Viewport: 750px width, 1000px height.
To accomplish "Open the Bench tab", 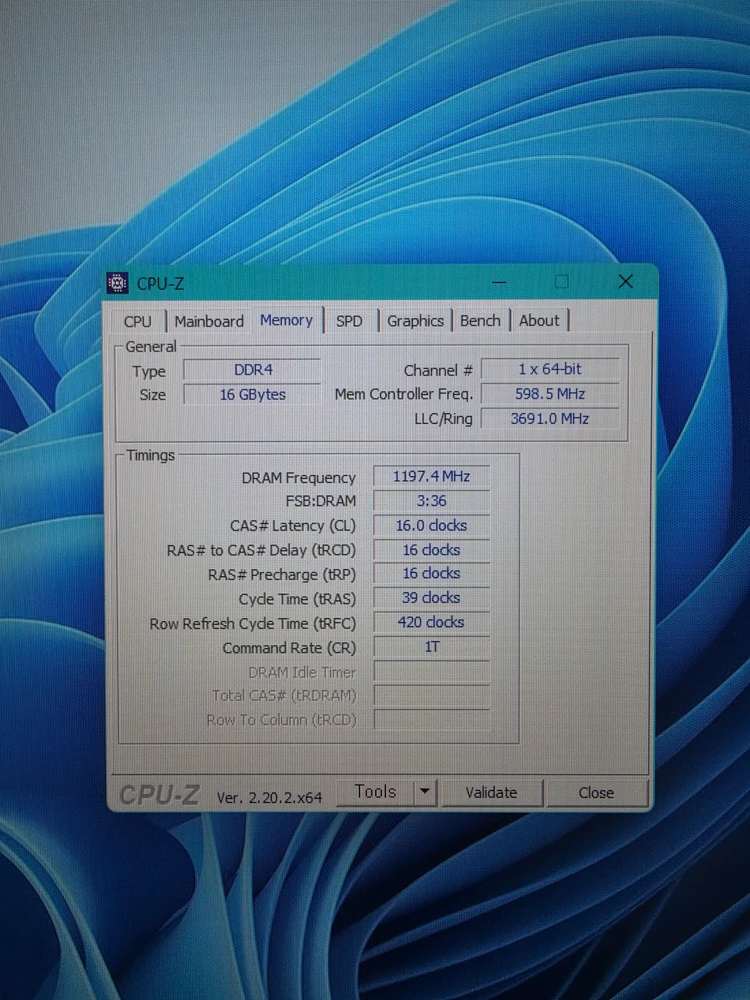I will (480, 321).
